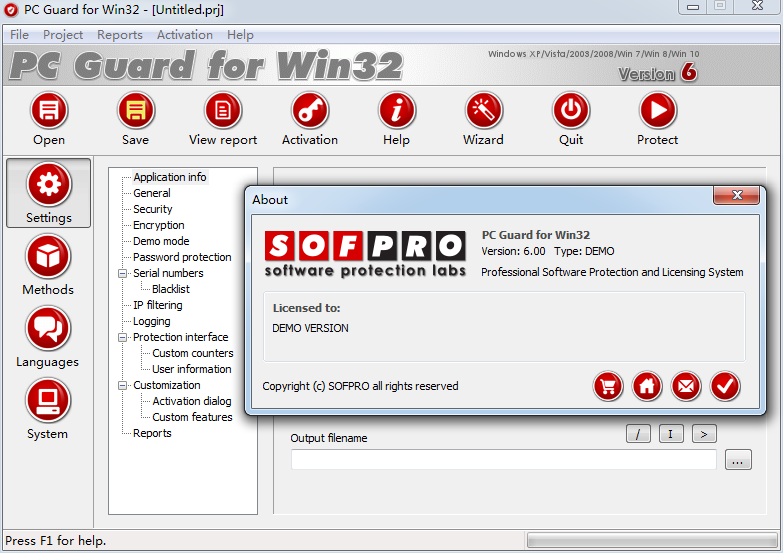Select Protection interface tree item
This screenshot has width=783, height=553.
(x=181, y=337)
